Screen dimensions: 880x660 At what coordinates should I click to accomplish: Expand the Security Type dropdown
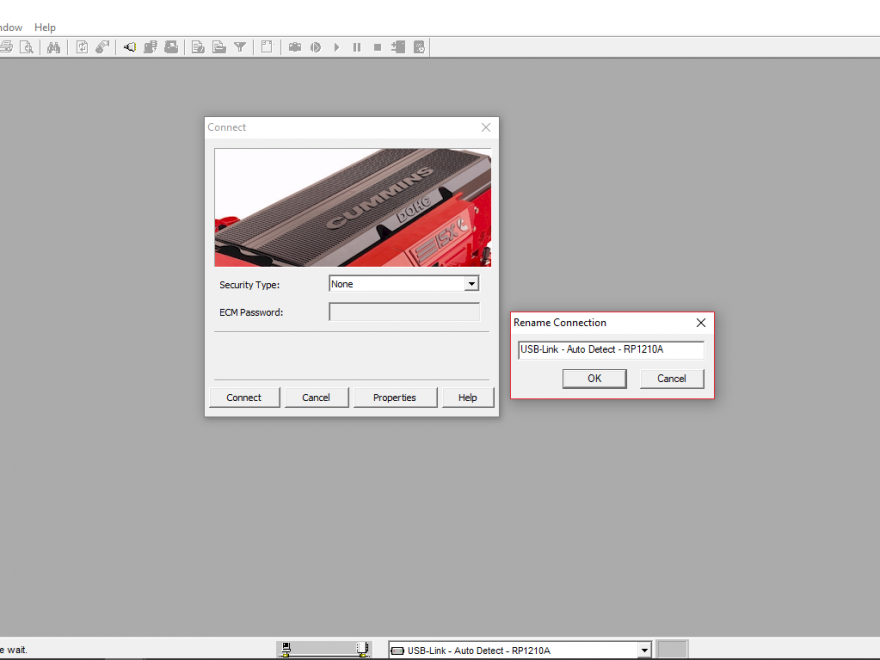[x=471, y=284]
